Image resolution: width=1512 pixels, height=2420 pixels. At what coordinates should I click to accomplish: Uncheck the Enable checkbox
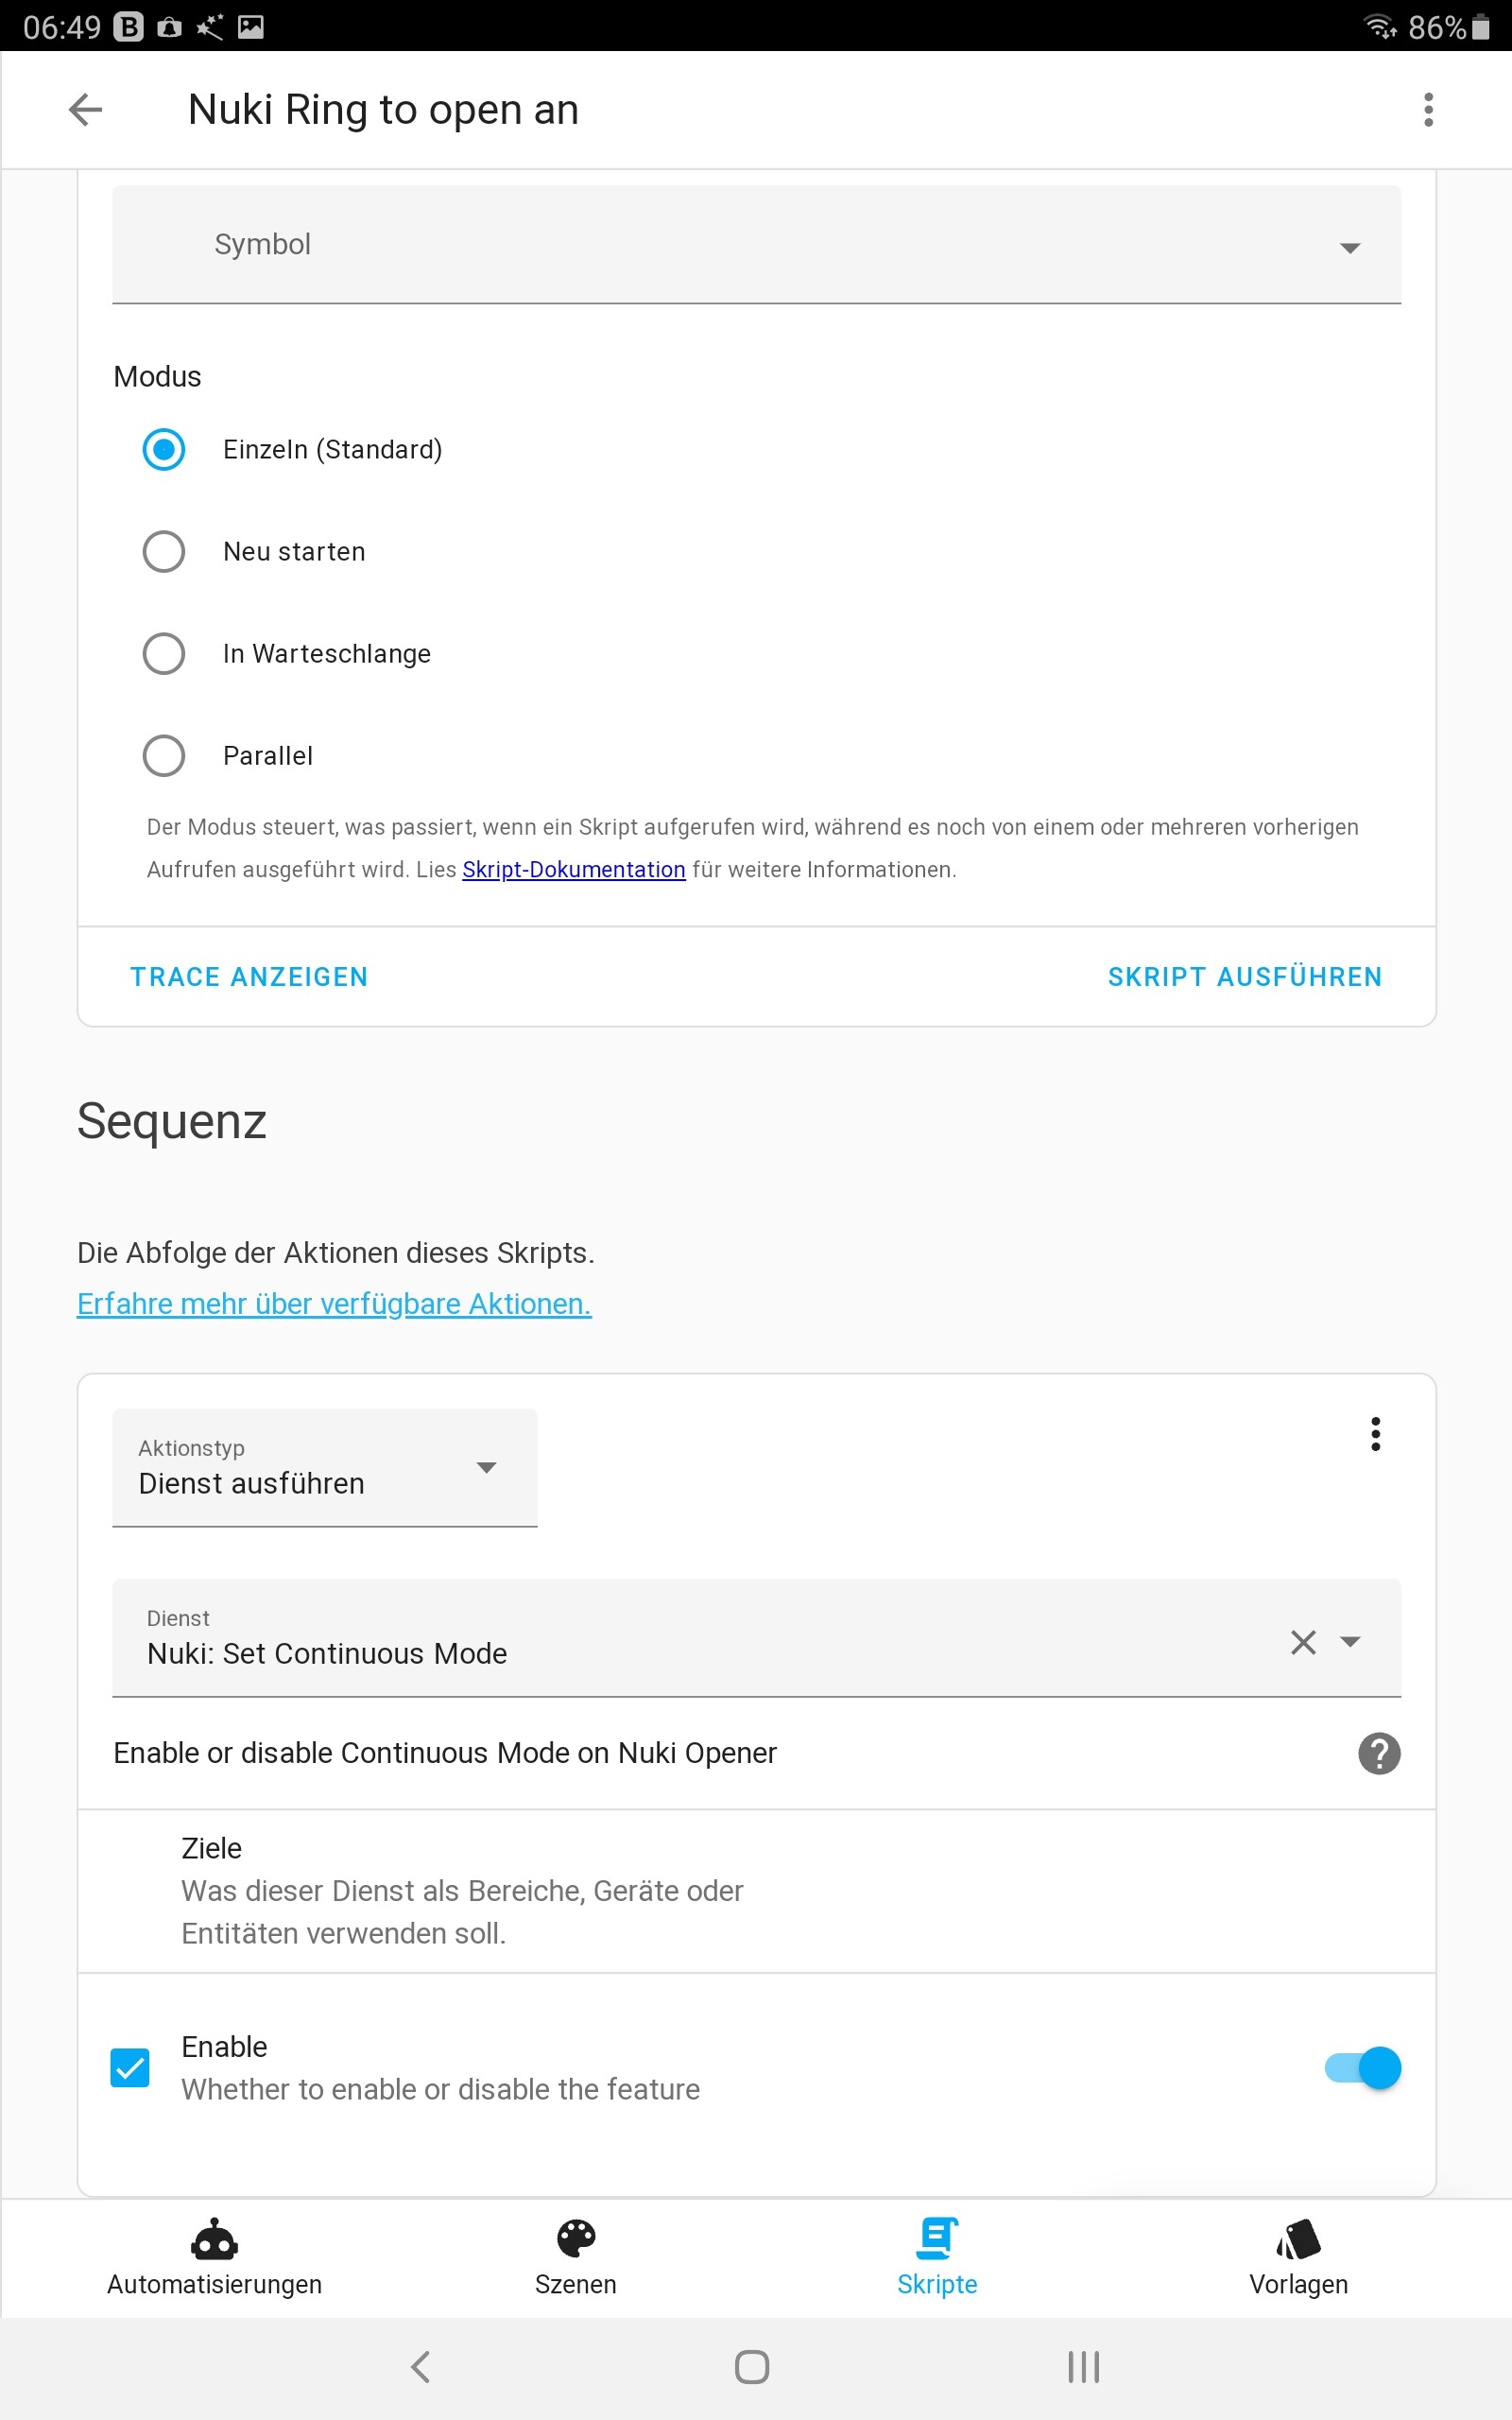[x=130, y=2067]
